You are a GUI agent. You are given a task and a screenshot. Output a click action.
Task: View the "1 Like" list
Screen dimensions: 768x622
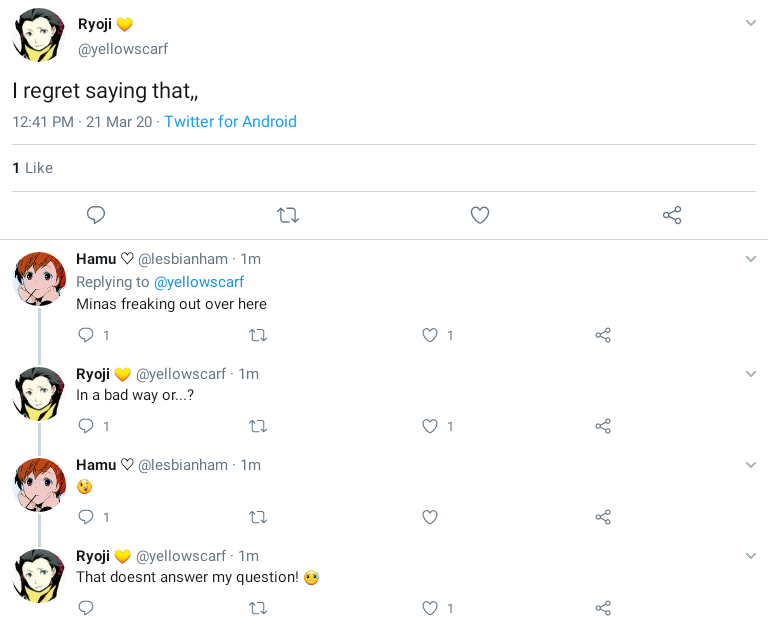pyautogui.click(x=33, y=168)
